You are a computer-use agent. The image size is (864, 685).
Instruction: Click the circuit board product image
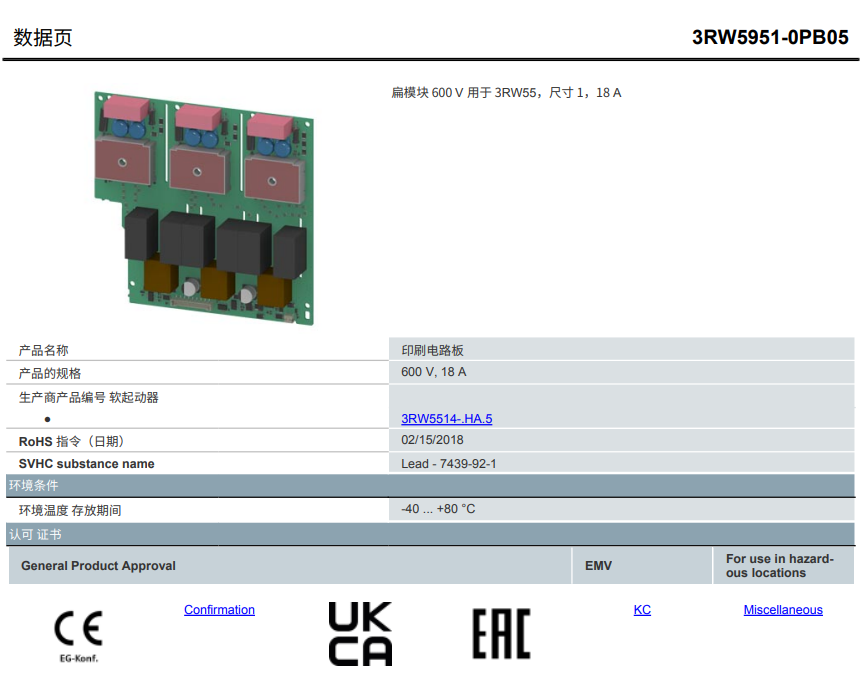point(204,208)
